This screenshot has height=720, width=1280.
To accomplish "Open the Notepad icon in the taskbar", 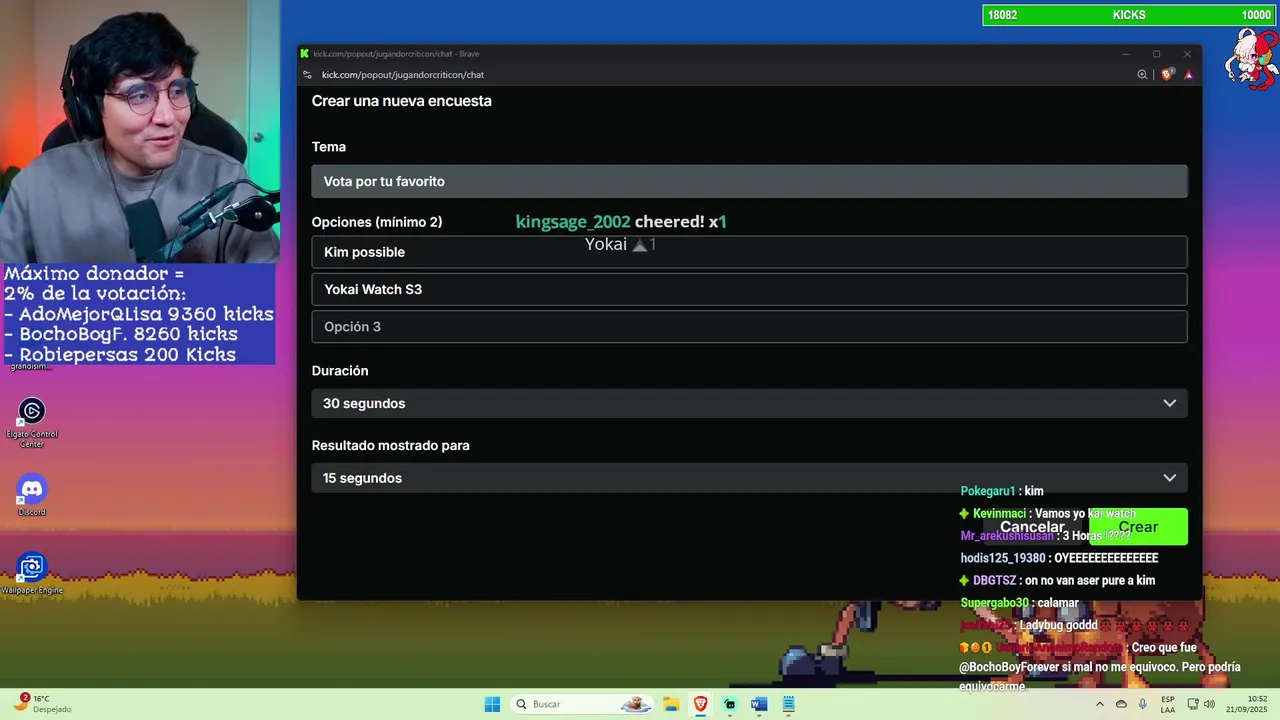I will tap(788, 704).
